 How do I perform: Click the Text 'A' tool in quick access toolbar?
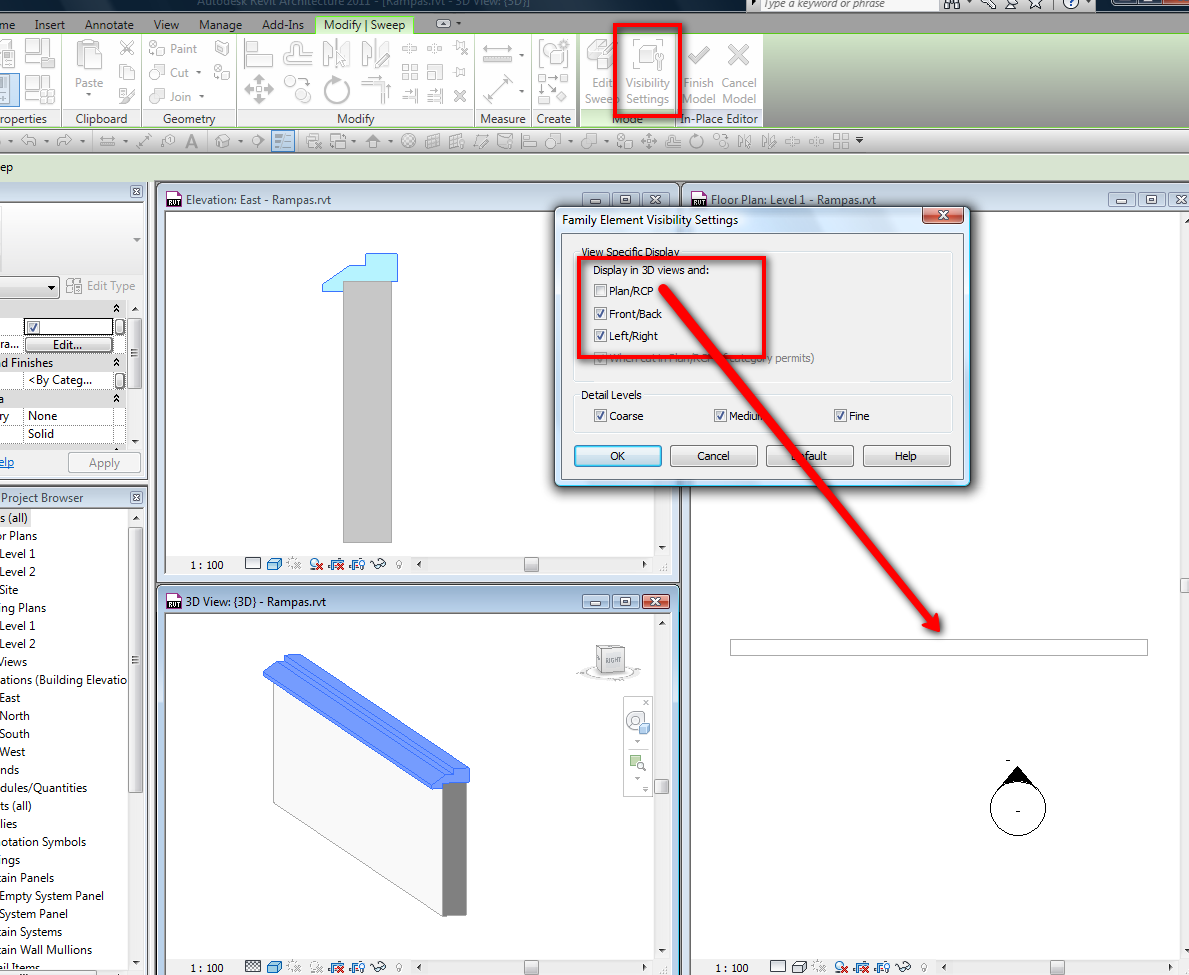pyautogui.click(x=192, y=141)
